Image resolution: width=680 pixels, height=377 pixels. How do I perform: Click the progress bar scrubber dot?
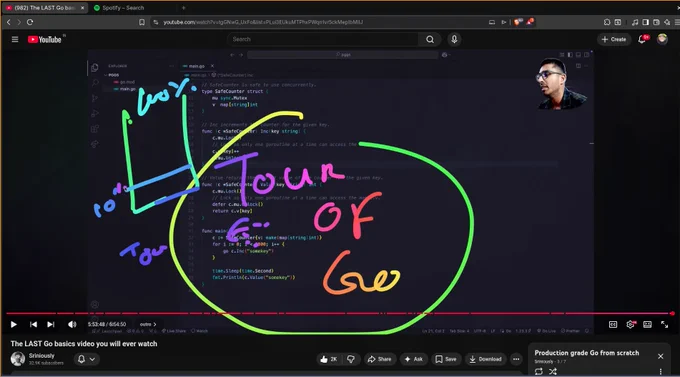point(672,313)
